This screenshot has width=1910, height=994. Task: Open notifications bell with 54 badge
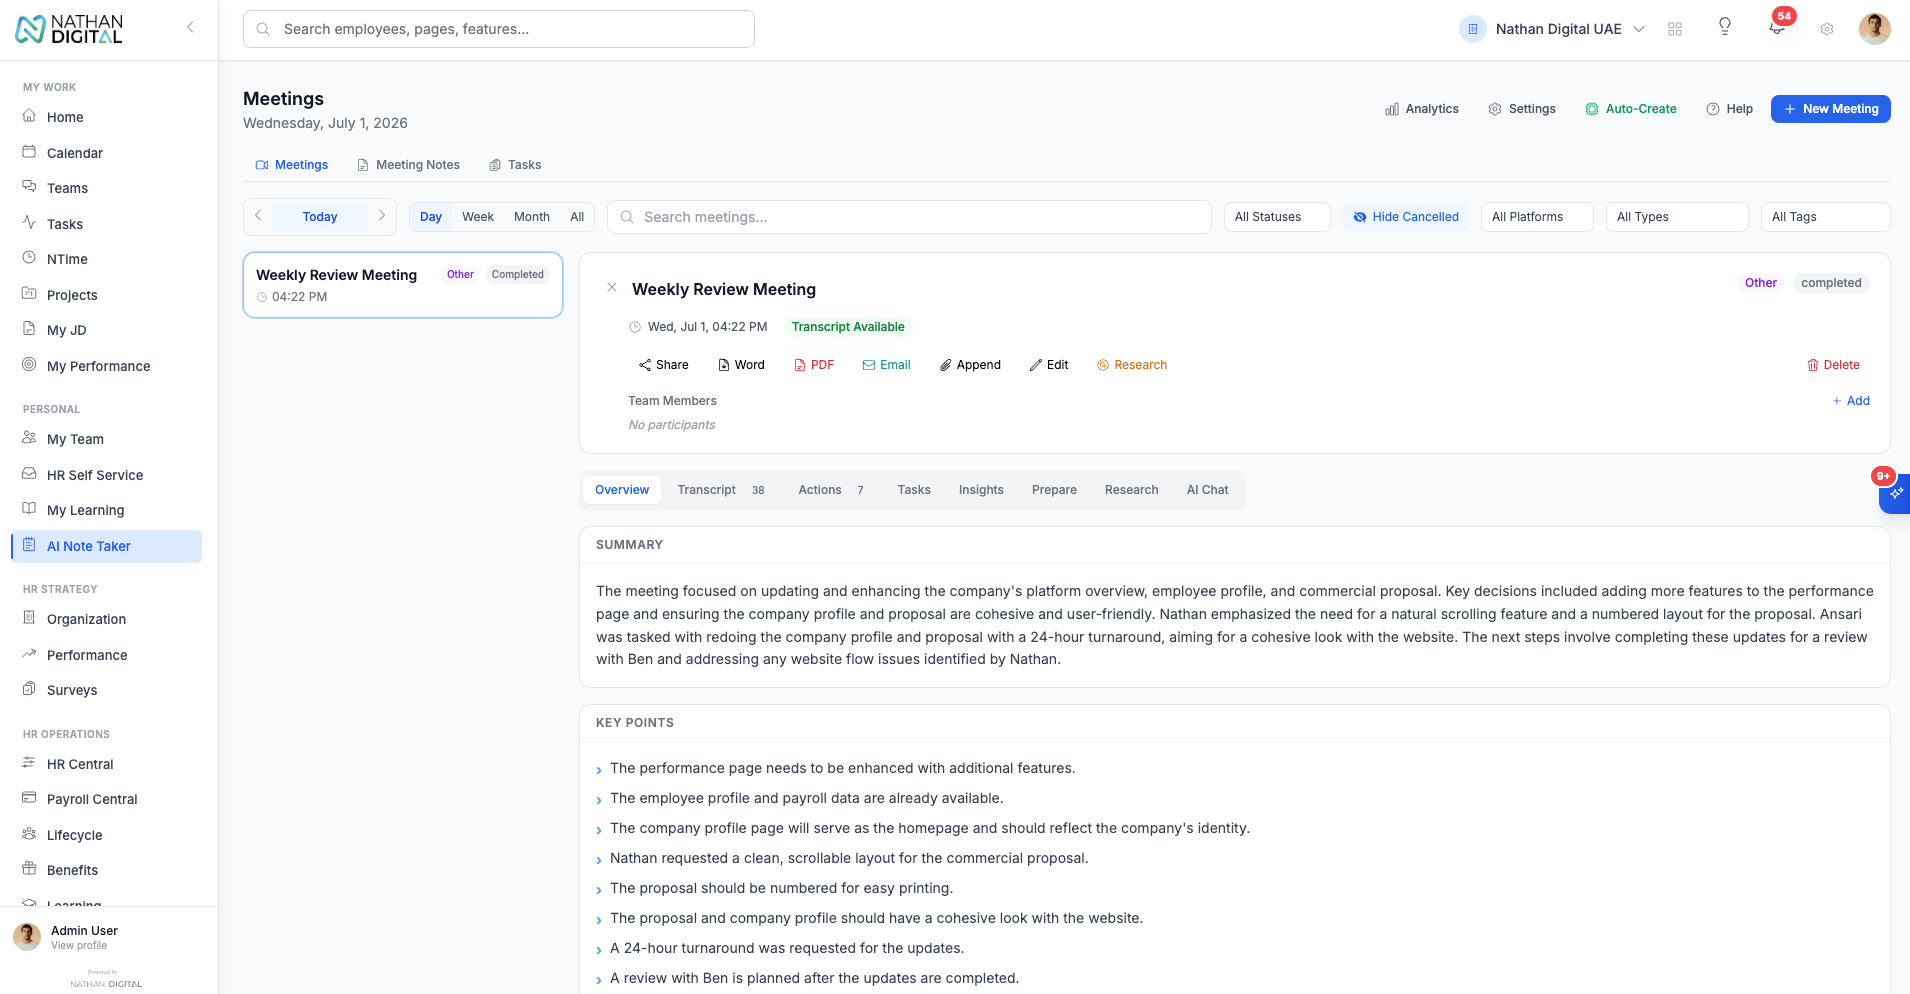(1777, 27)
